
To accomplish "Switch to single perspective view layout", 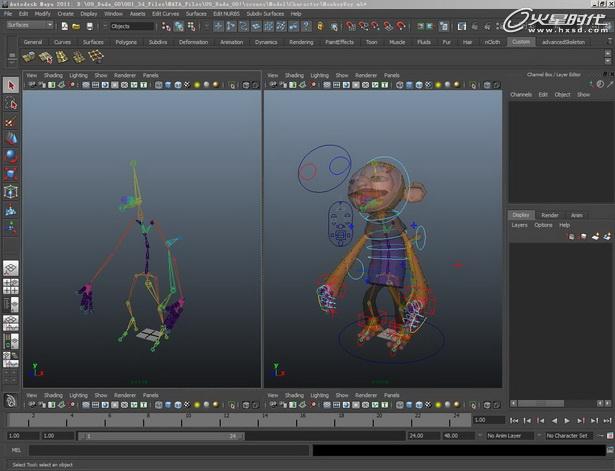I will point(11,269).
